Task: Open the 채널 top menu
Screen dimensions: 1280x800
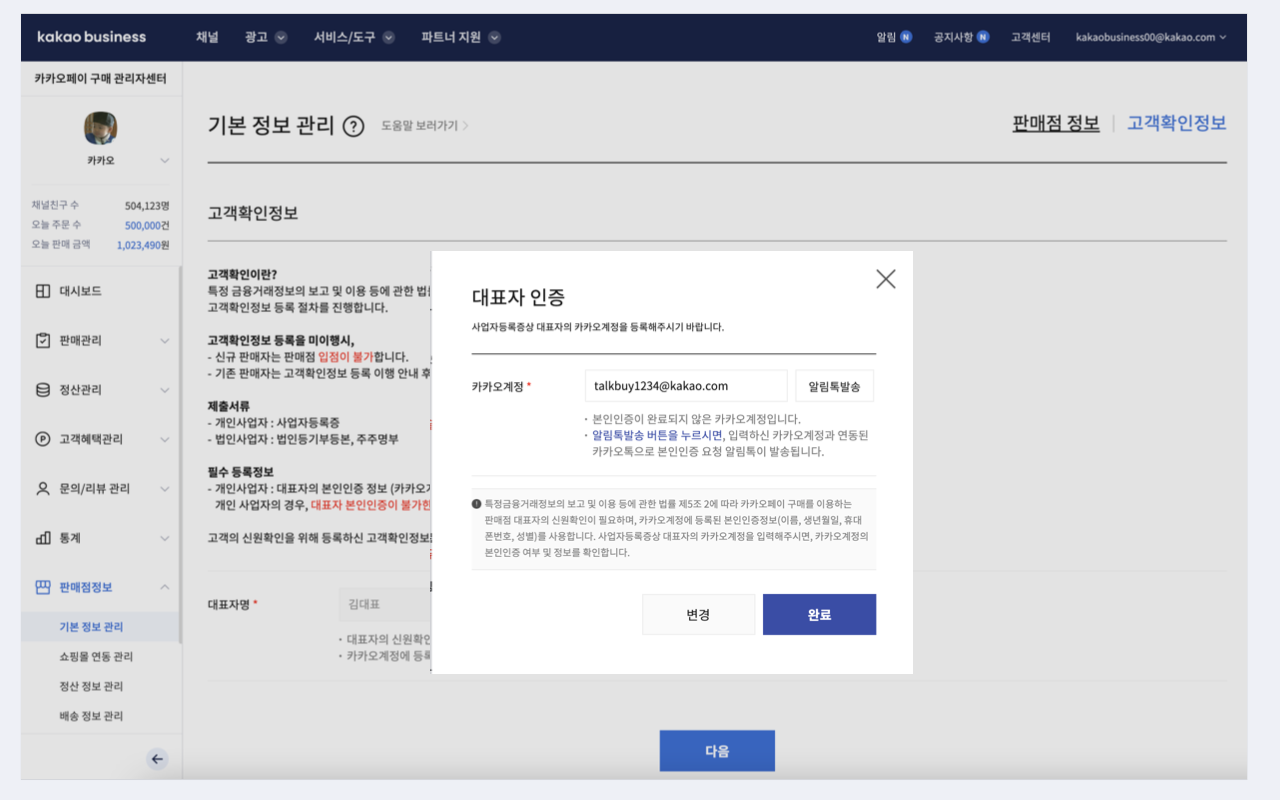Action: click(x=207, y=37)
